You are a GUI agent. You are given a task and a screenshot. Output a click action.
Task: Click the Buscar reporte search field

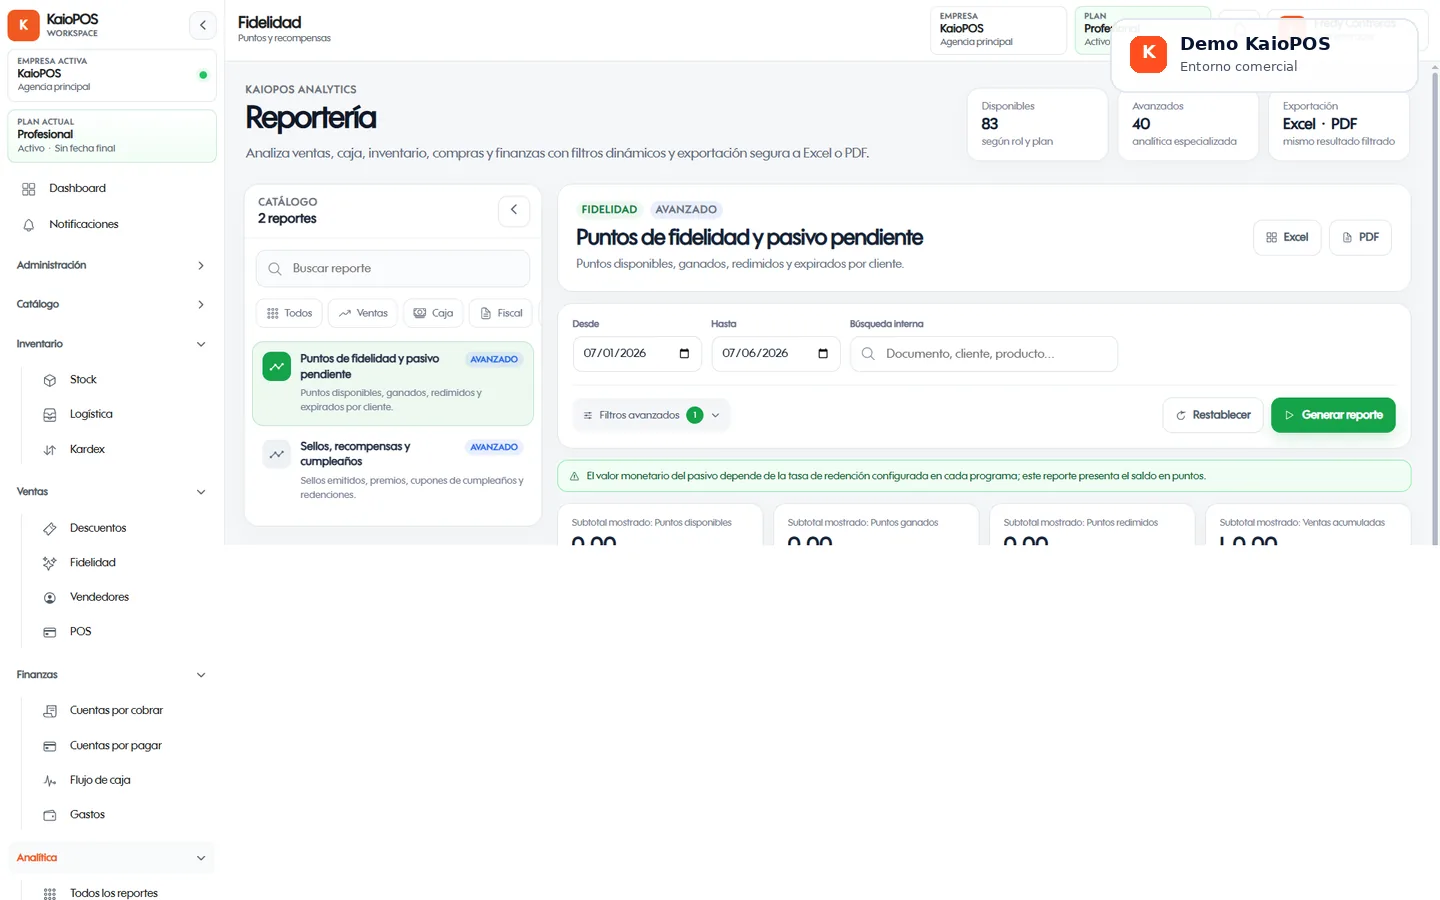pos(393,269)
